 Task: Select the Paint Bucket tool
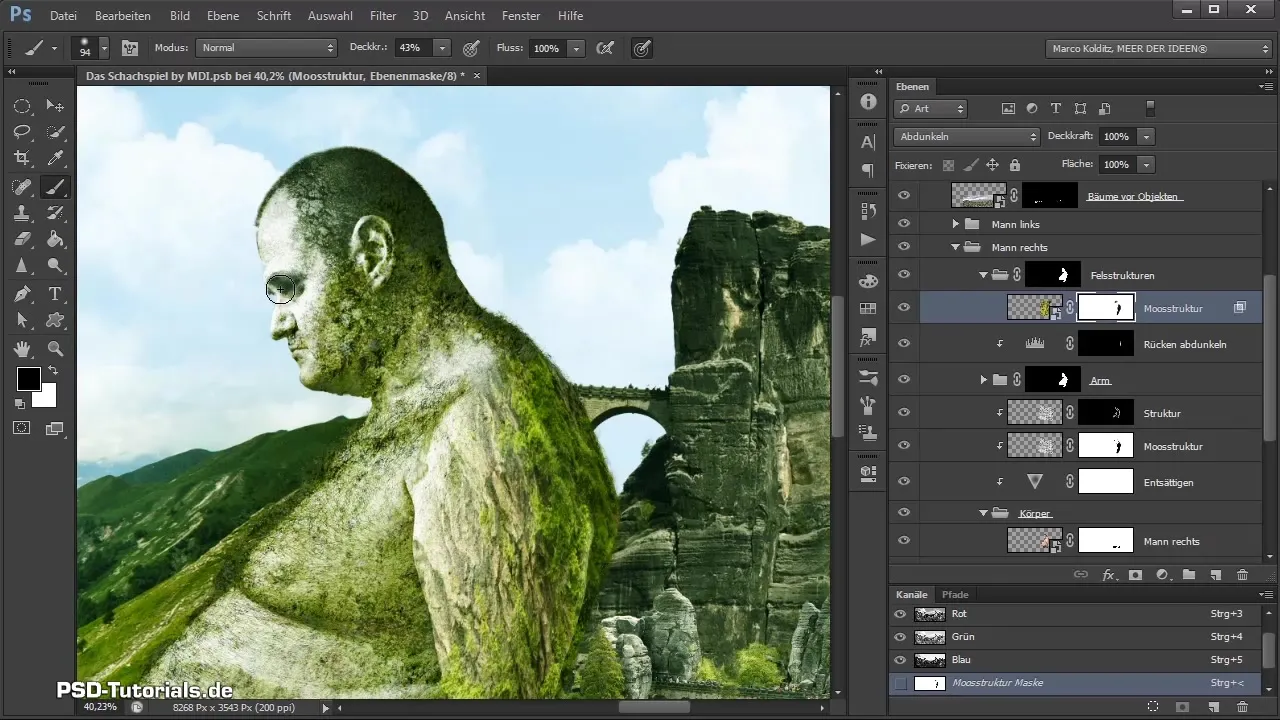pos(56,239)
